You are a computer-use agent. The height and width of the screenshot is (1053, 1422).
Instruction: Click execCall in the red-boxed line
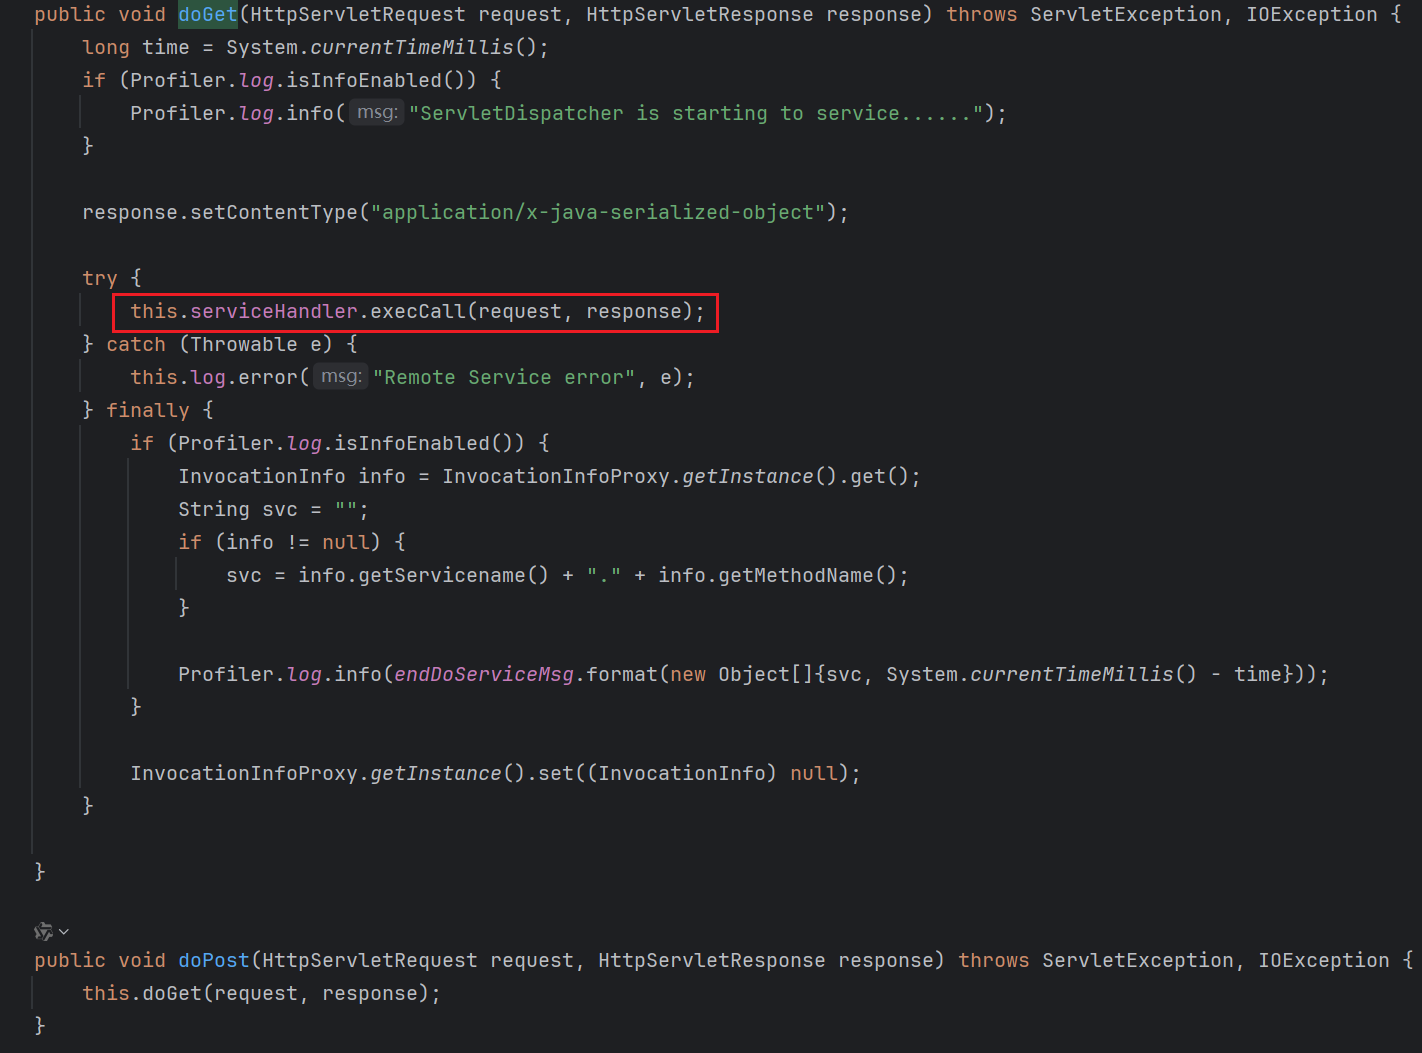[417, 311]
